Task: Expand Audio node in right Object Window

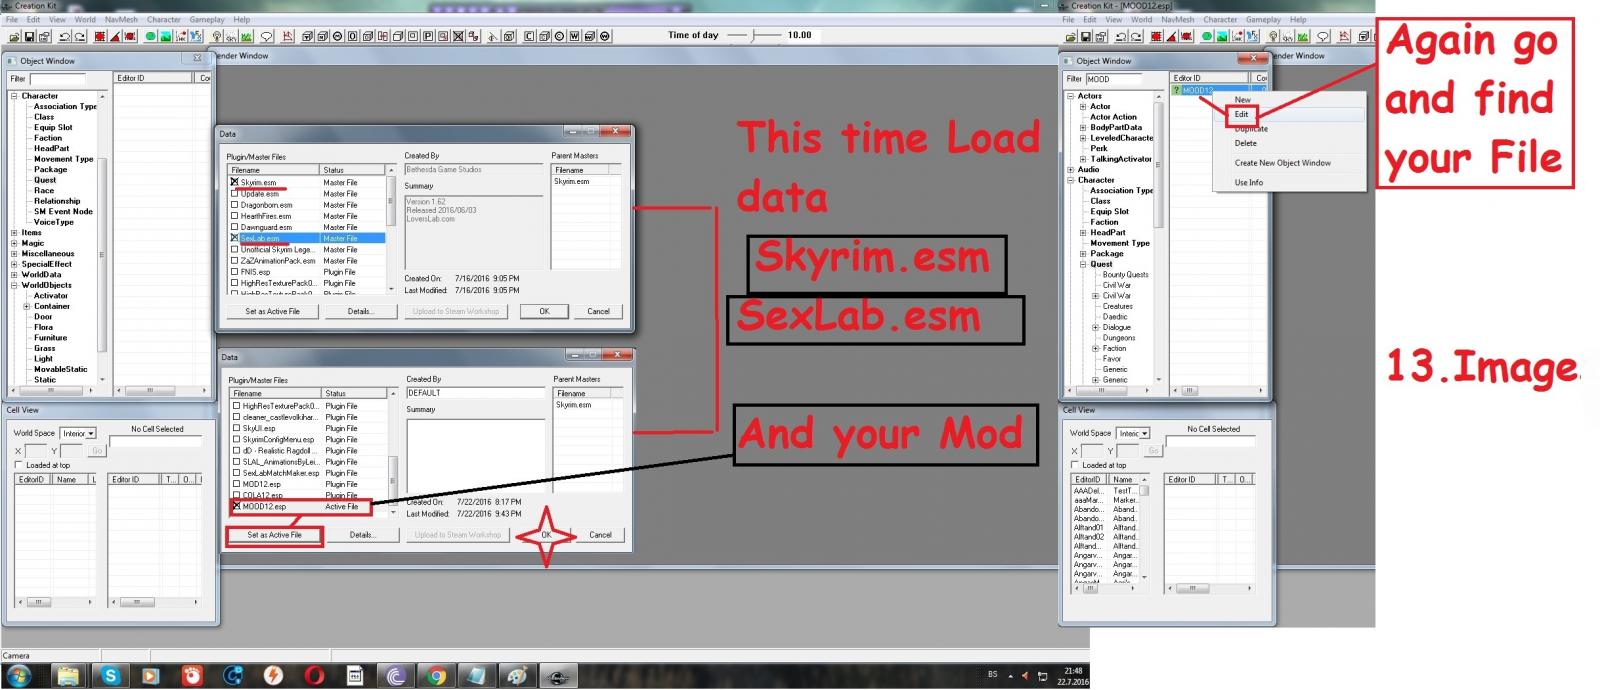Action: [x=1070, y=169]
